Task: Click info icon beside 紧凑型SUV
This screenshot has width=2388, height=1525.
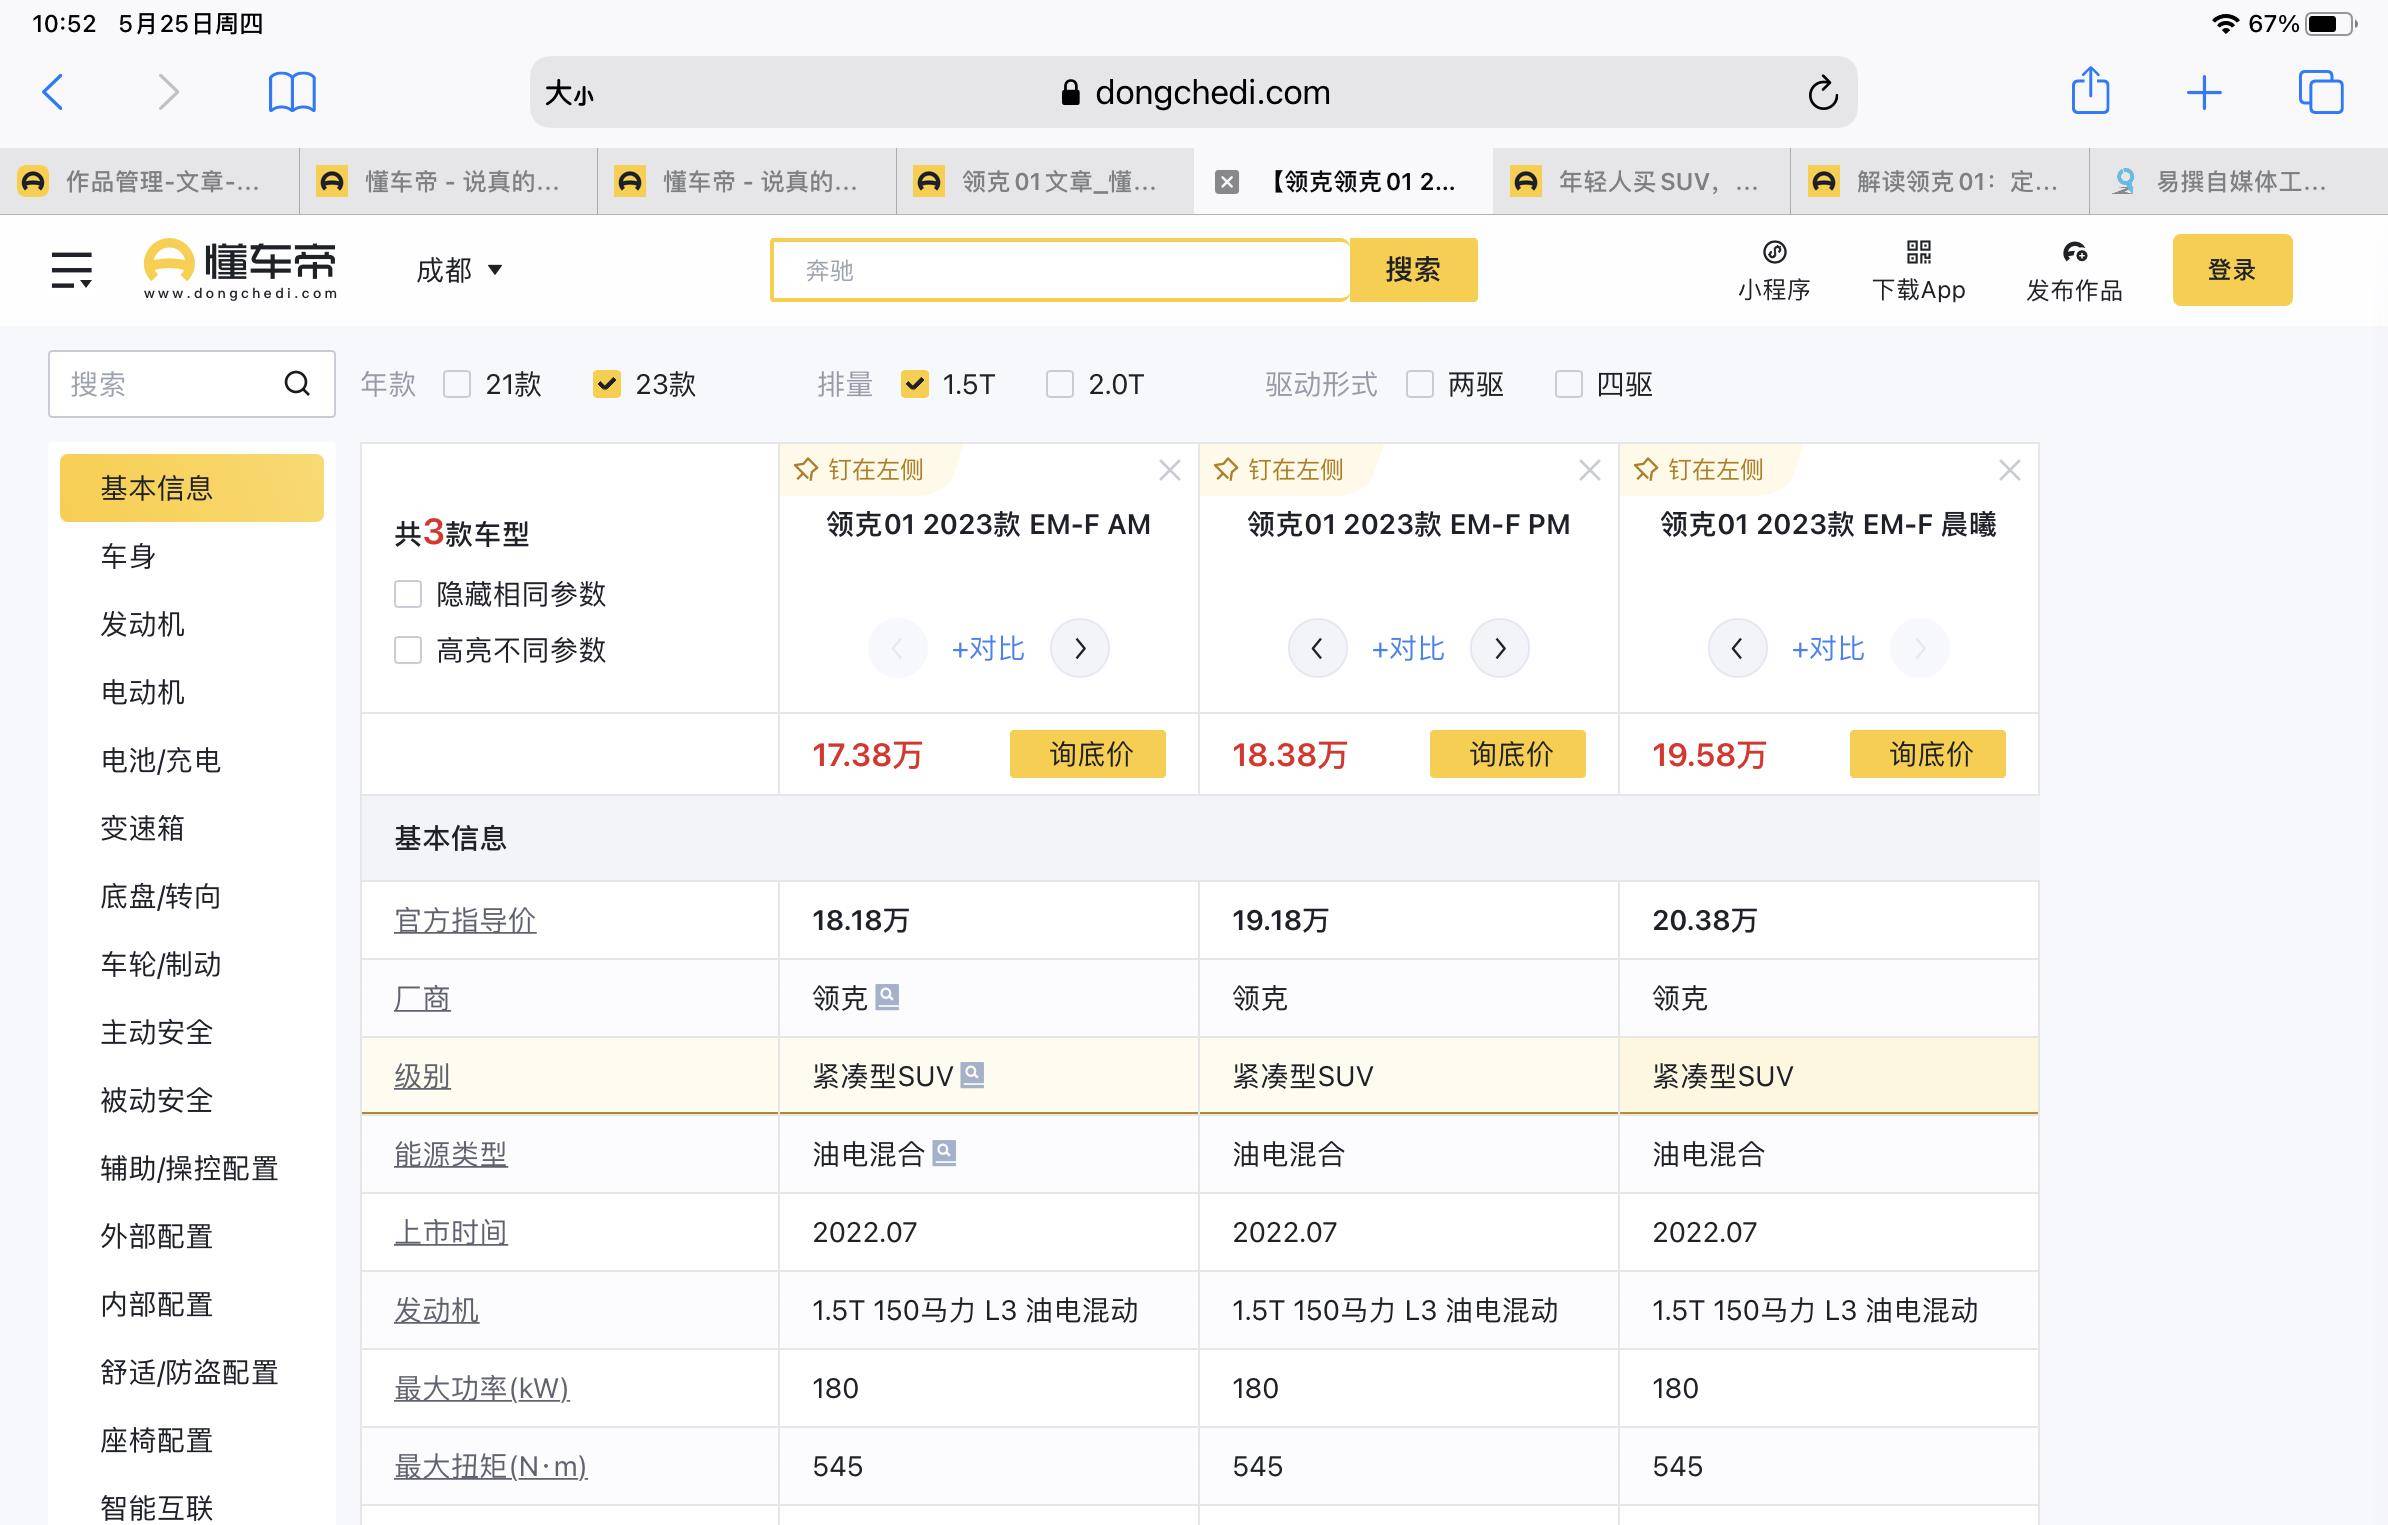Action: (972, 1075)
